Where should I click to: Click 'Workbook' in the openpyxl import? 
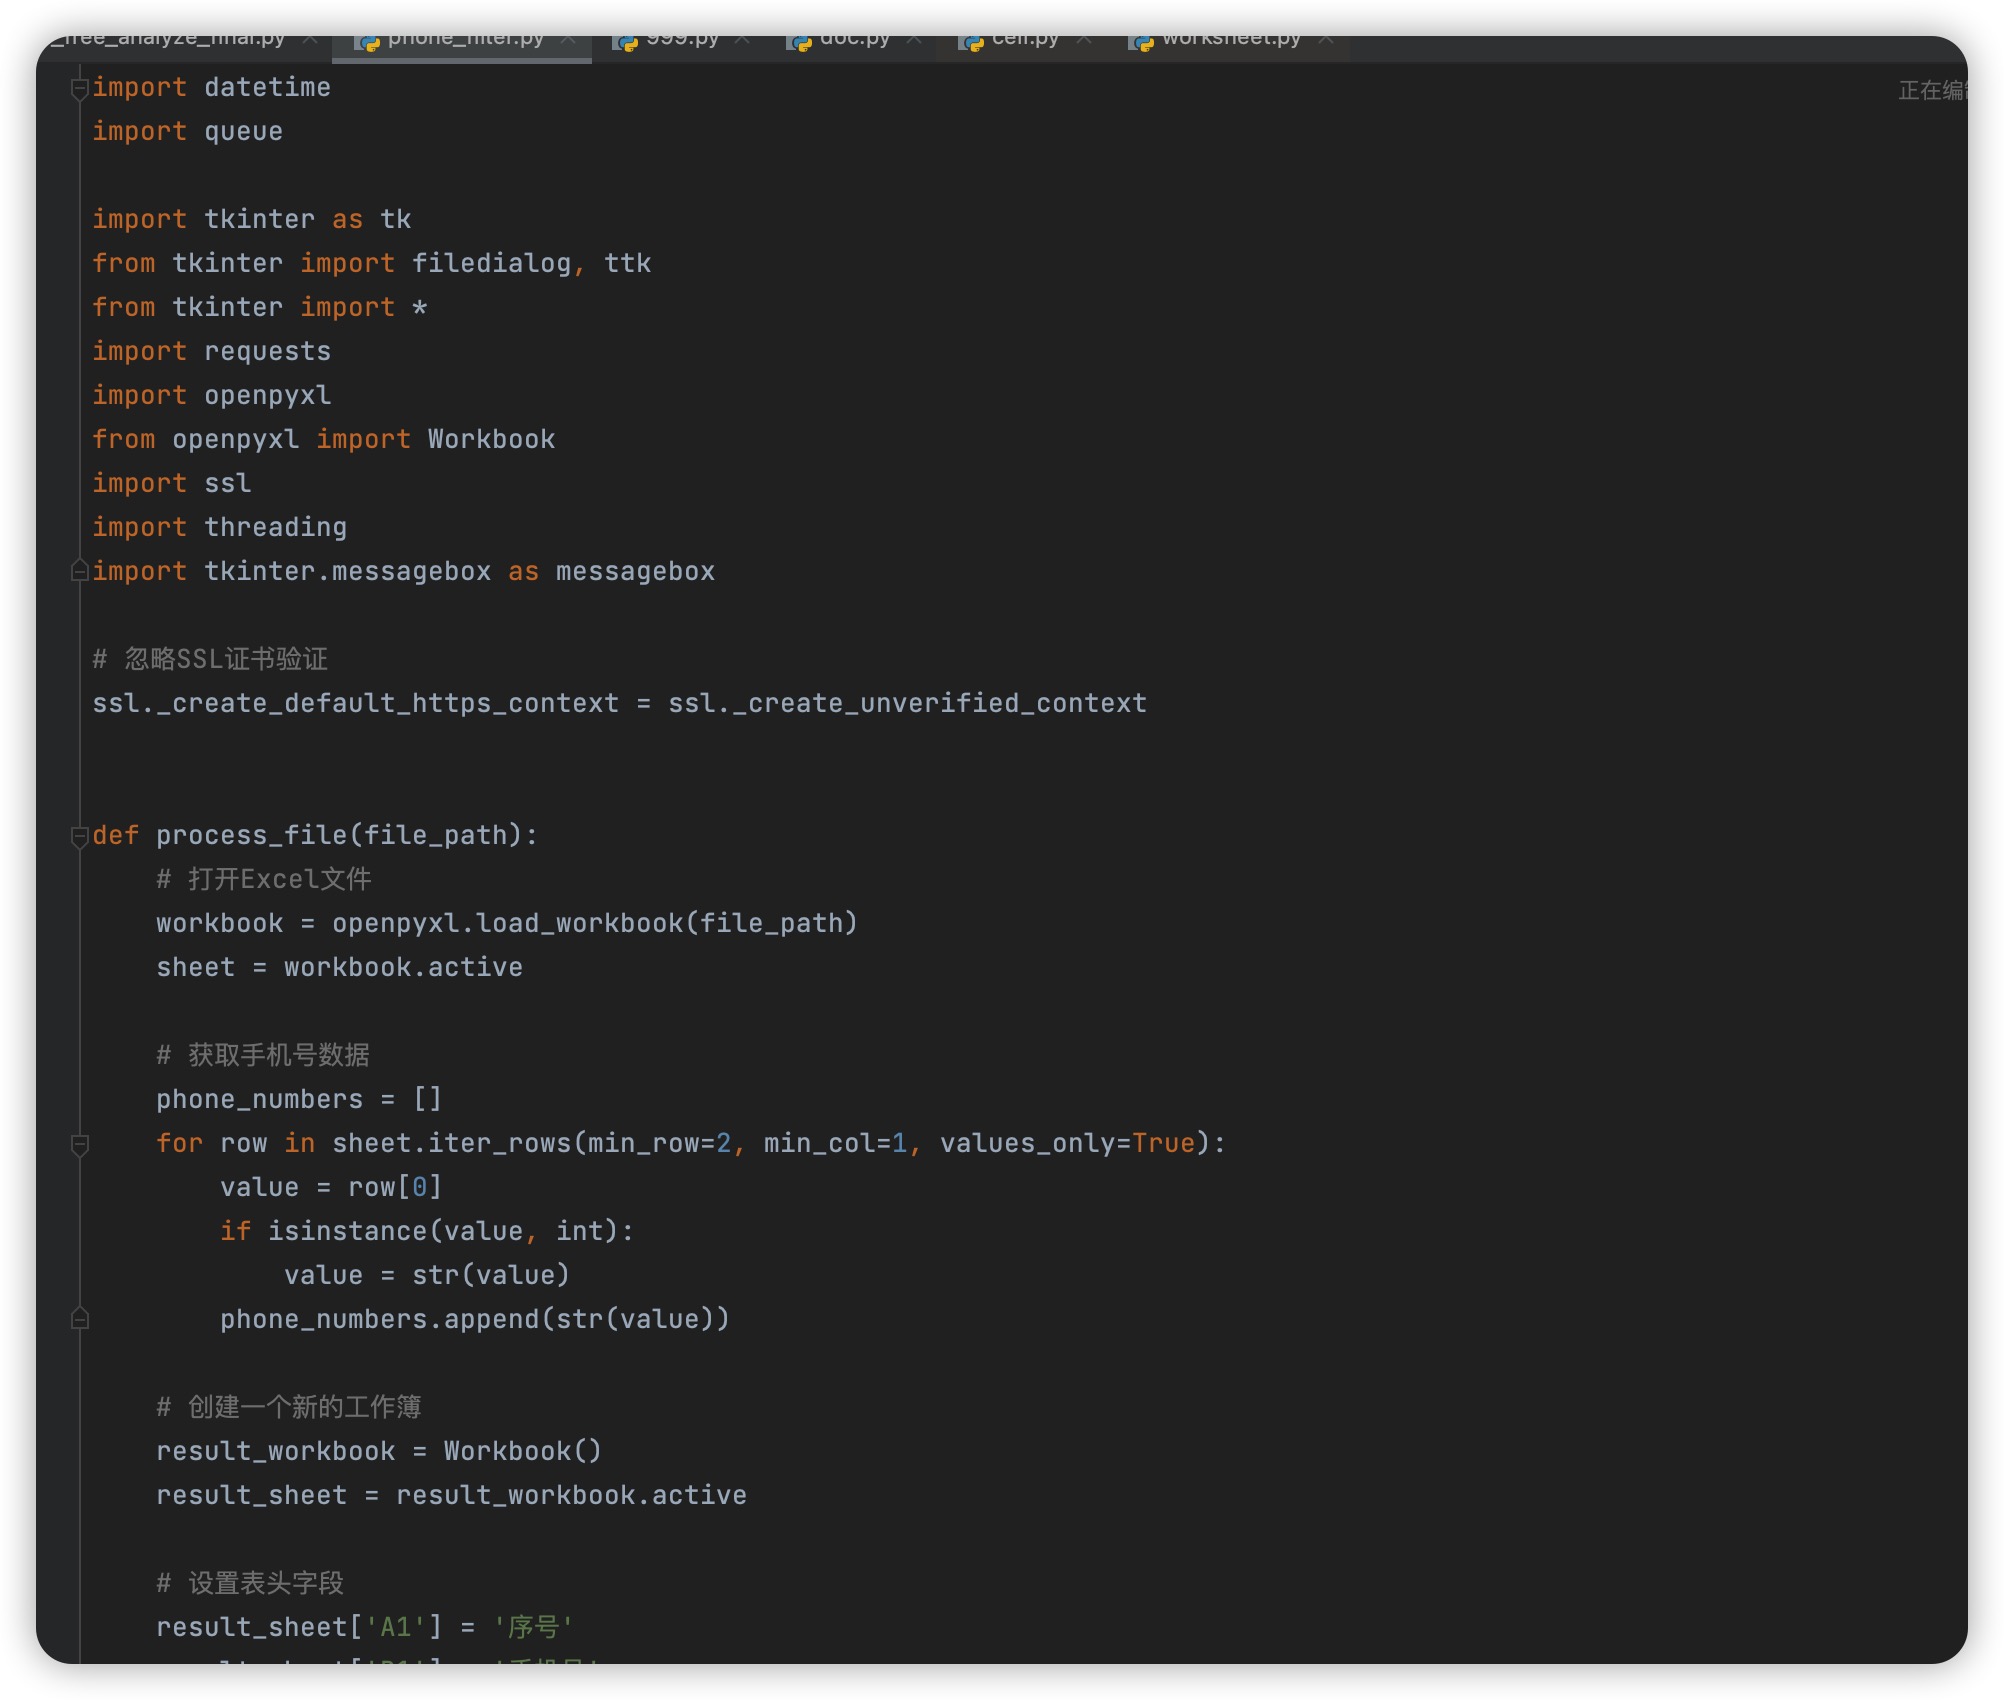(x=491, y=440)
